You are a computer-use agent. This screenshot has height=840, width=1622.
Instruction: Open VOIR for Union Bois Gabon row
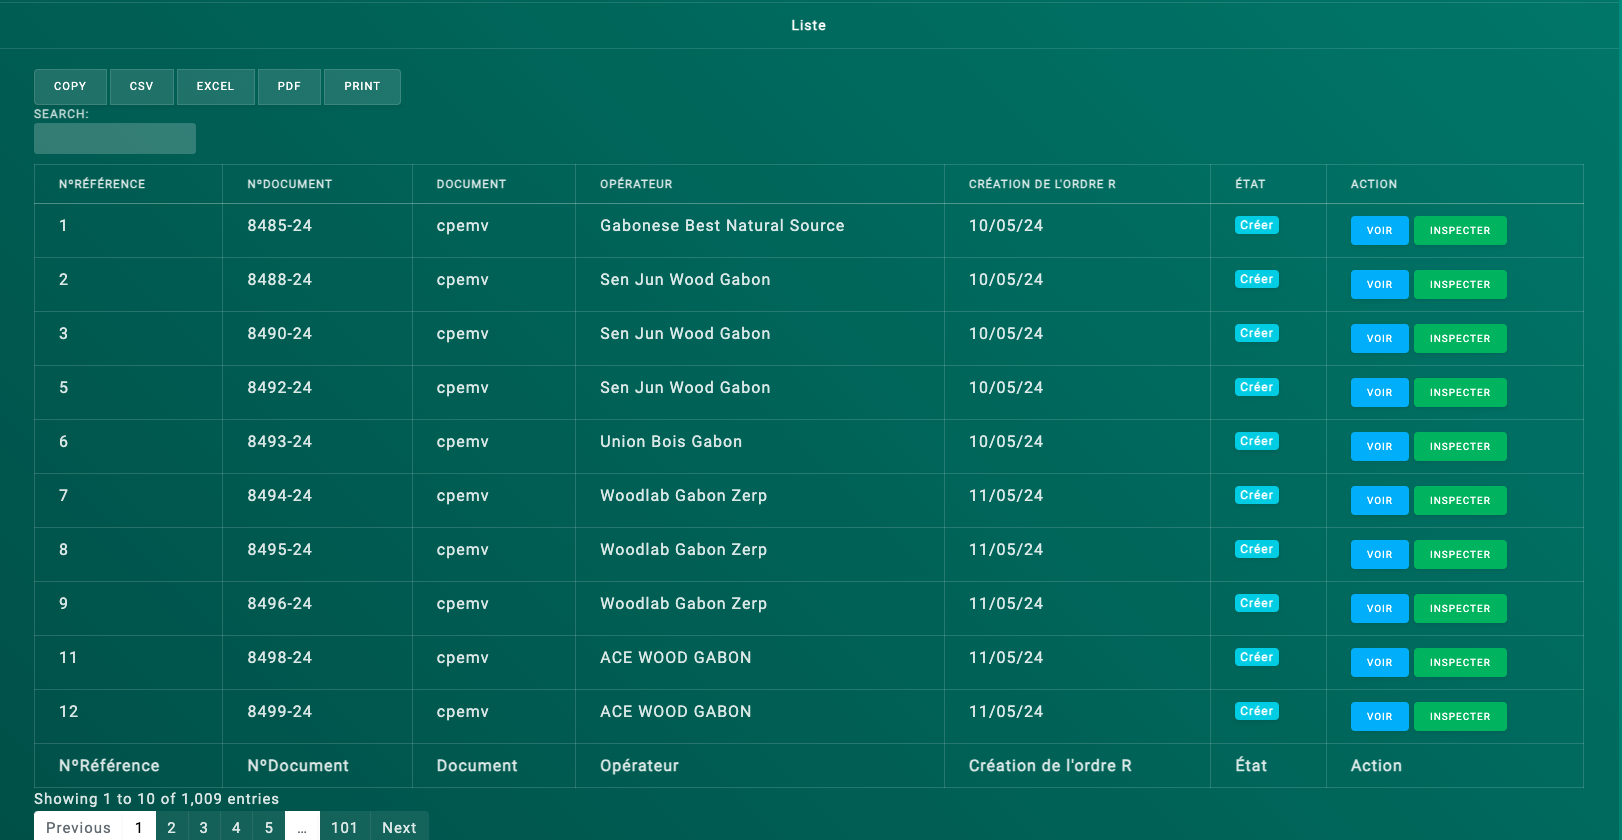click(x=1380, y=447)
